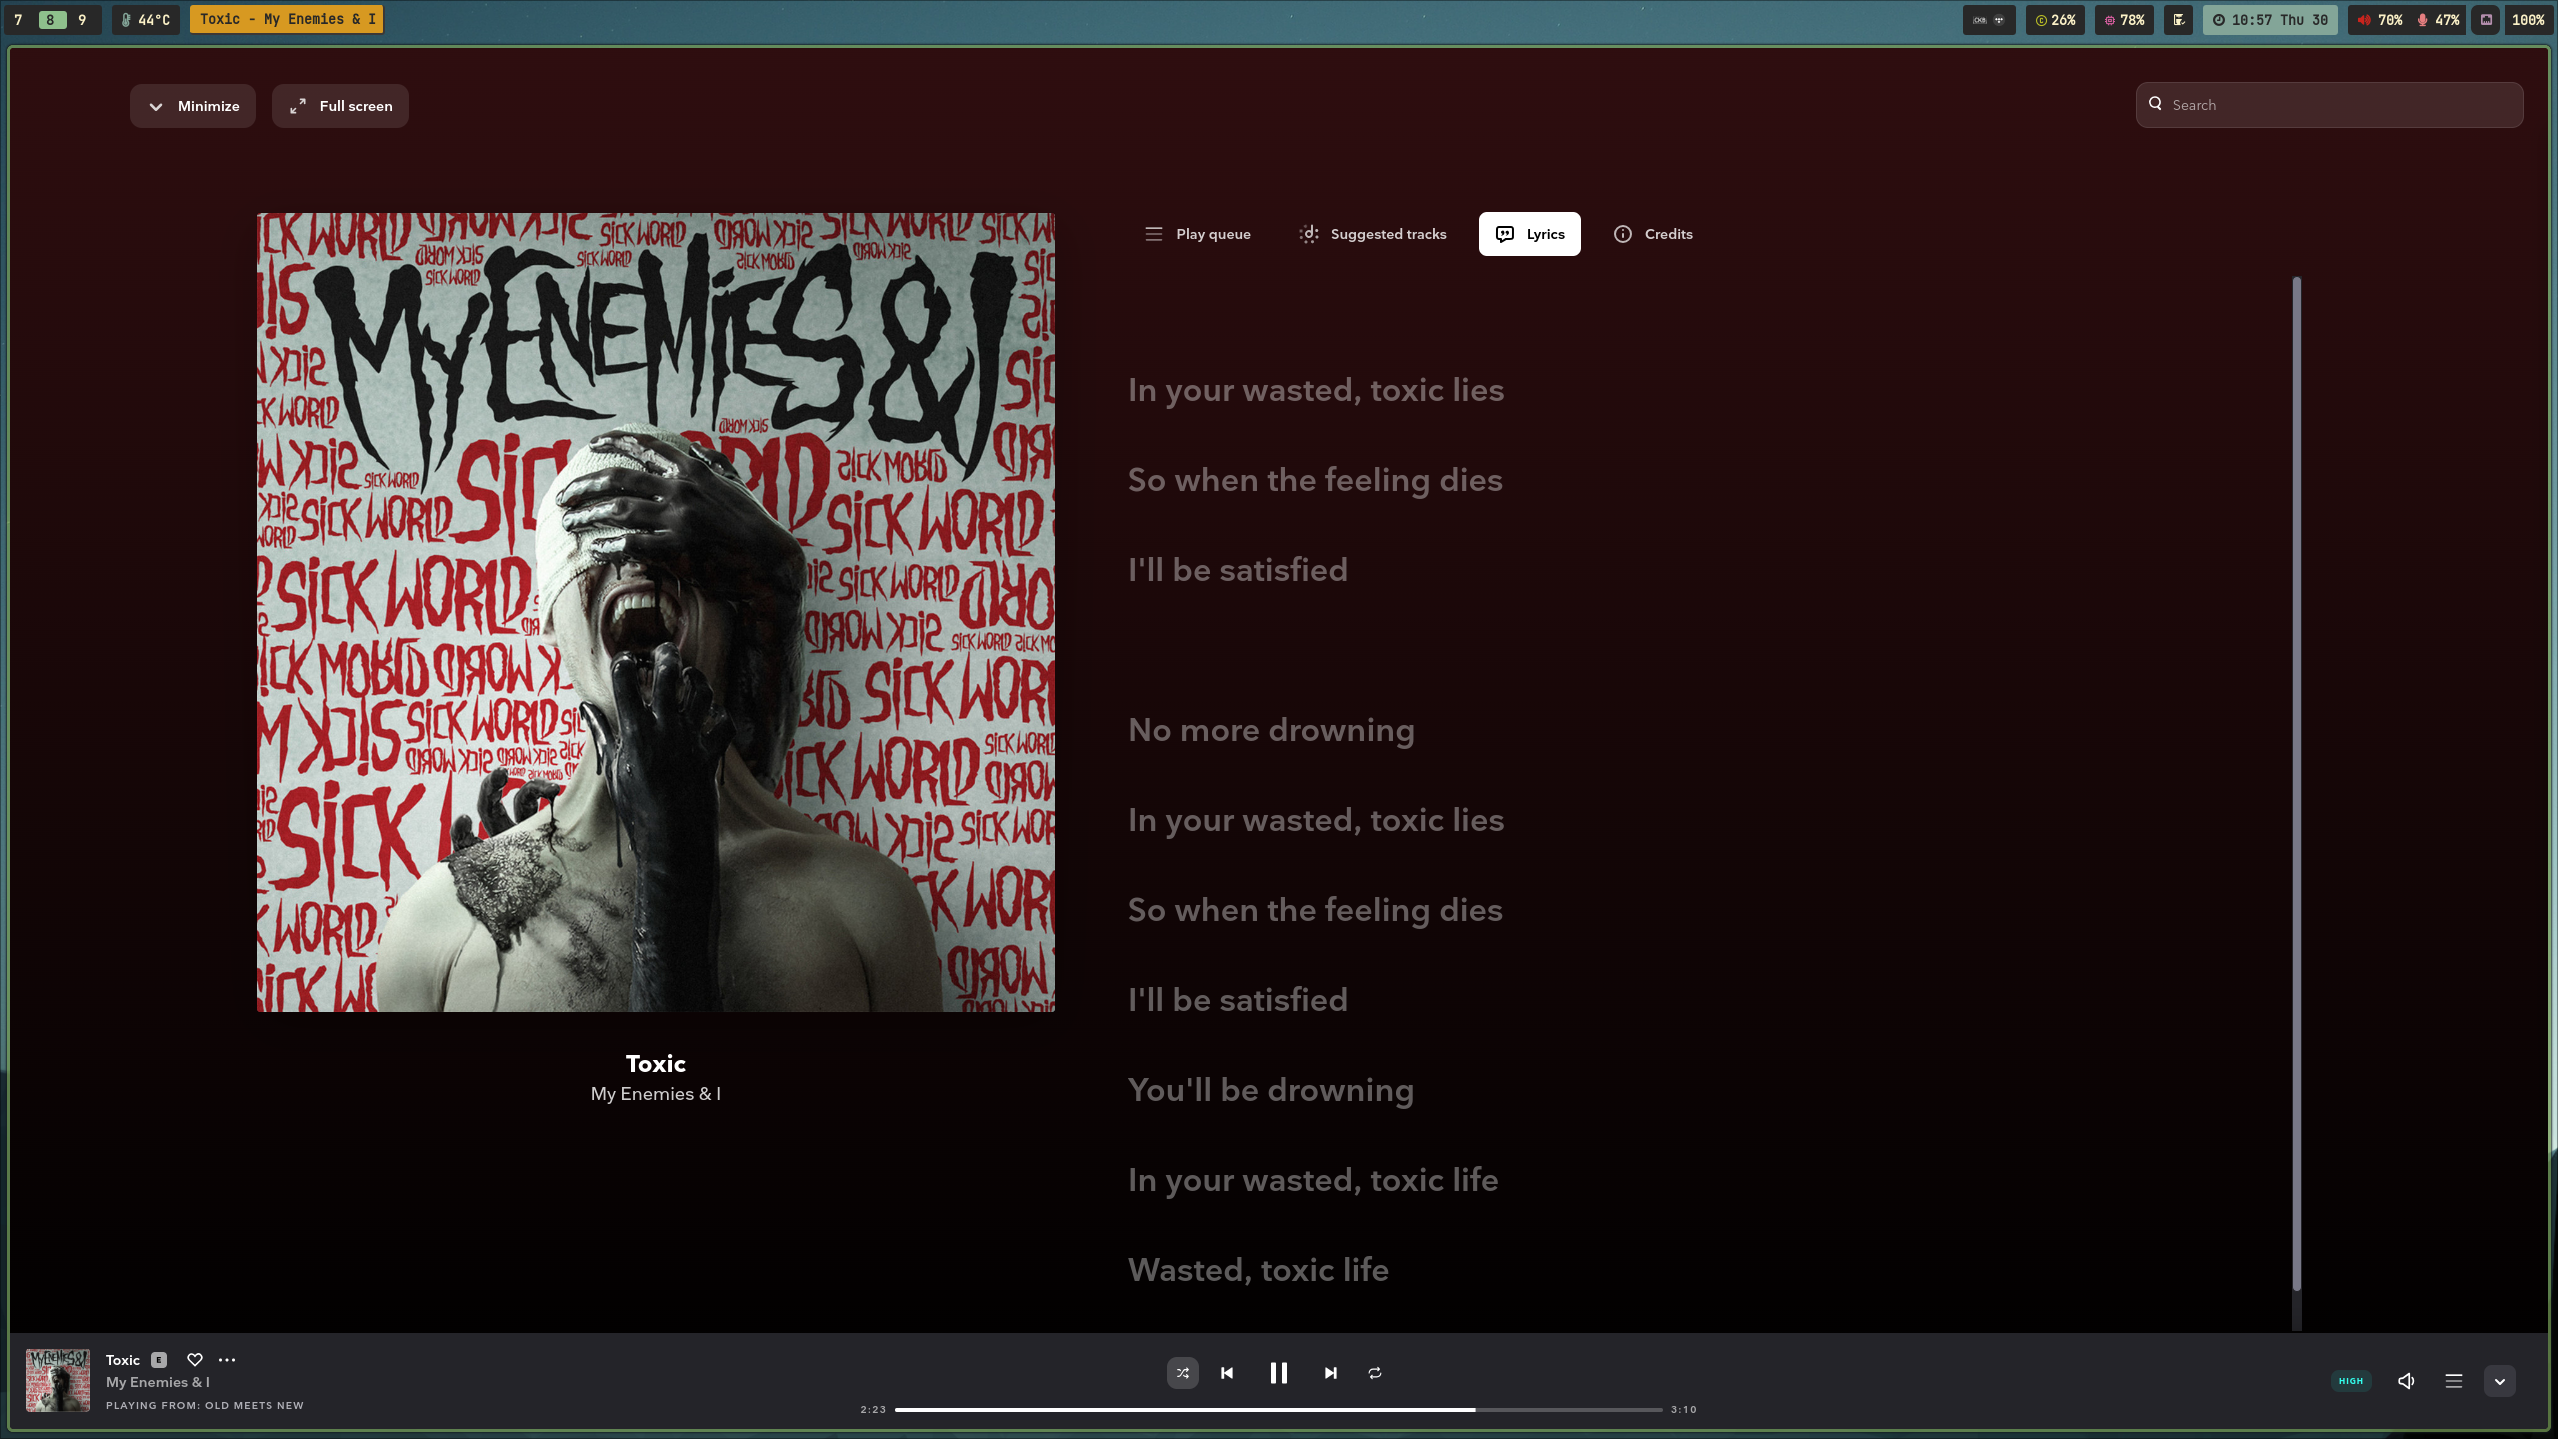
Task: Open more options for the Toxic track
Action: click(x=227, y=1360)
